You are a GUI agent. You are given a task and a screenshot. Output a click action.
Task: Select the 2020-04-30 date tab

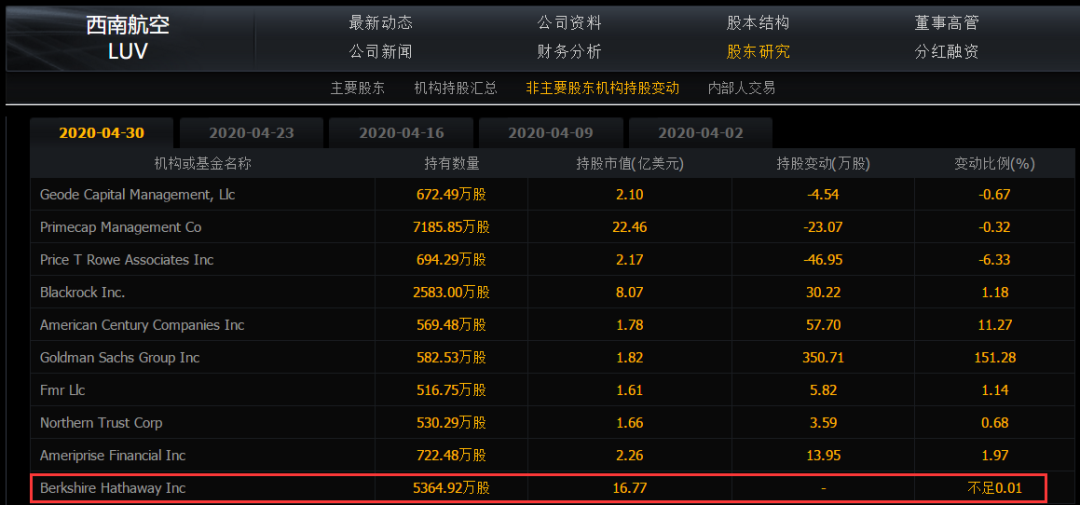(102, 133)
